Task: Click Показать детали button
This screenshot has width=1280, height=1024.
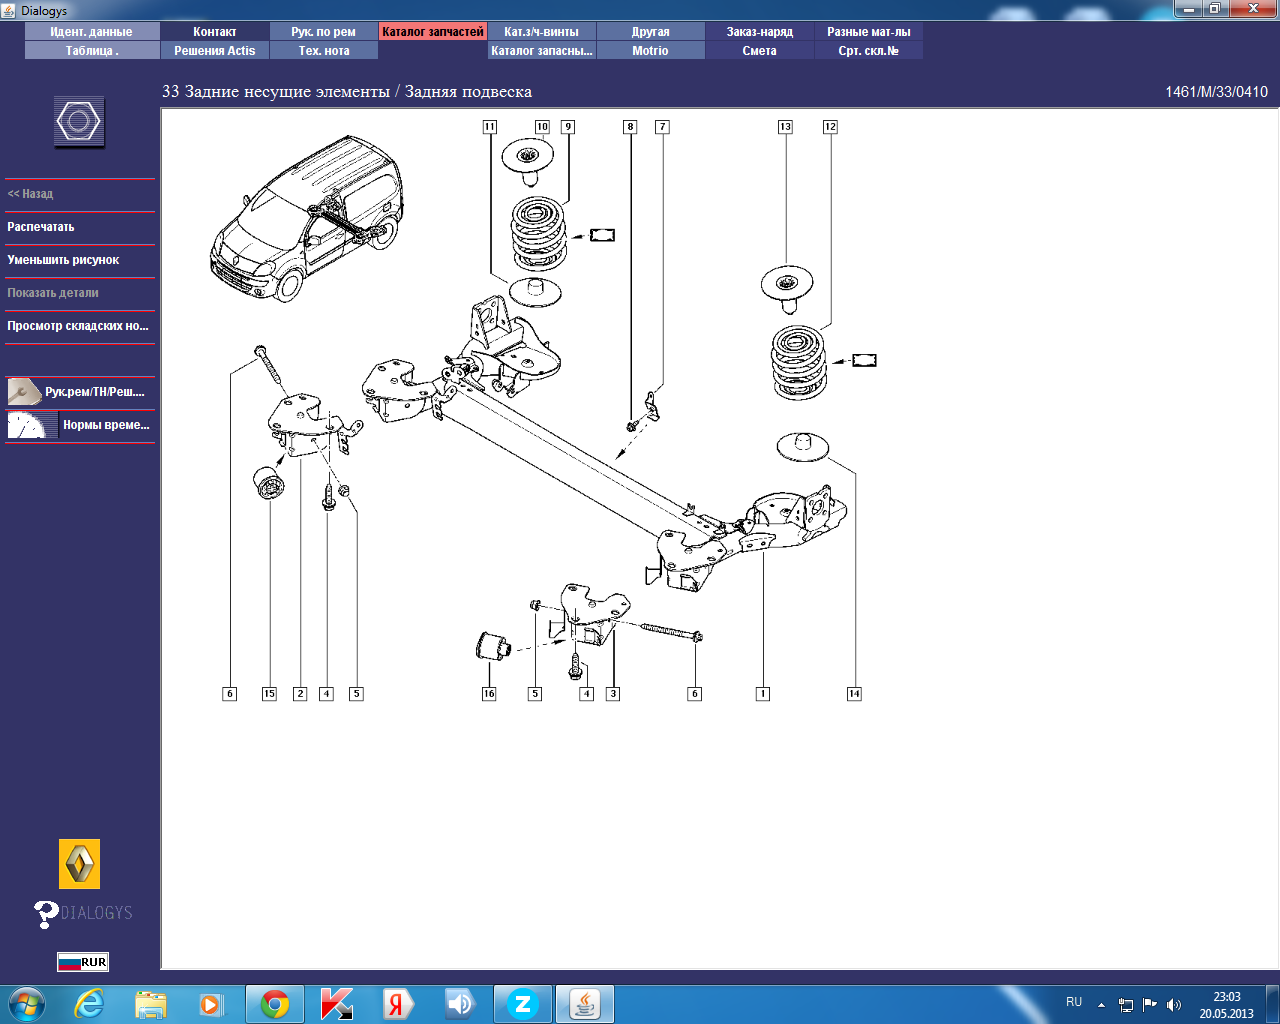Action: pos(80,293)
